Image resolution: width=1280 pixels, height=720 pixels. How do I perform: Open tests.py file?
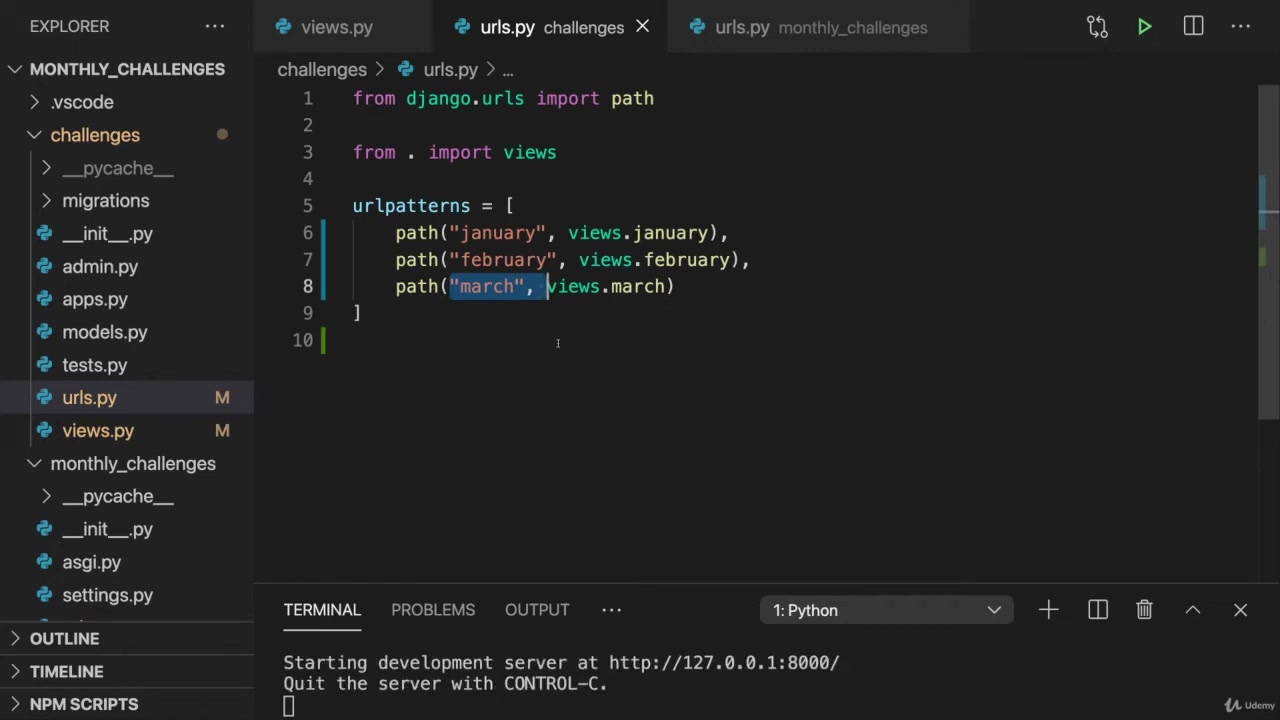tap(127, 366)
